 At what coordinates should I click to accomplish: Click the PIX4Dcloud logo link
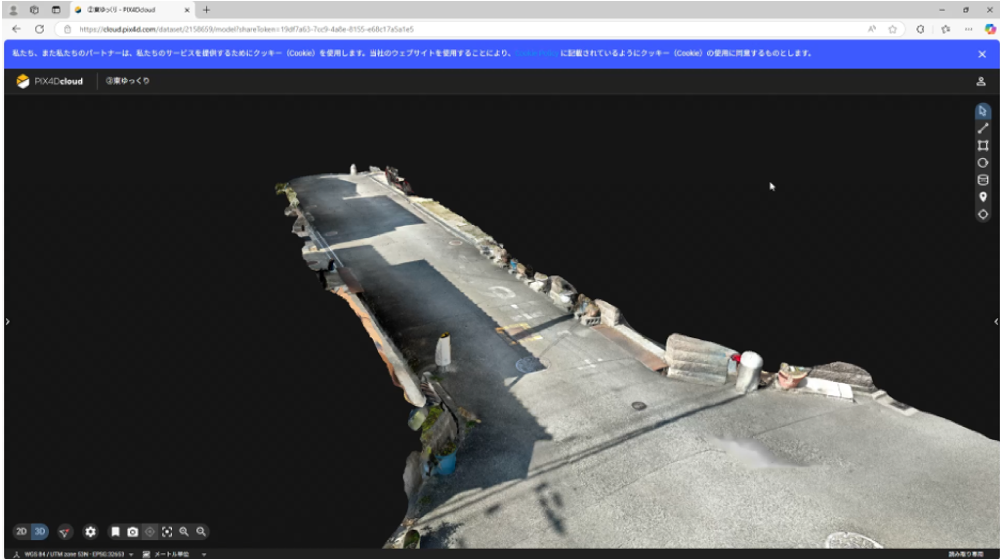click(x=50, y=81)
